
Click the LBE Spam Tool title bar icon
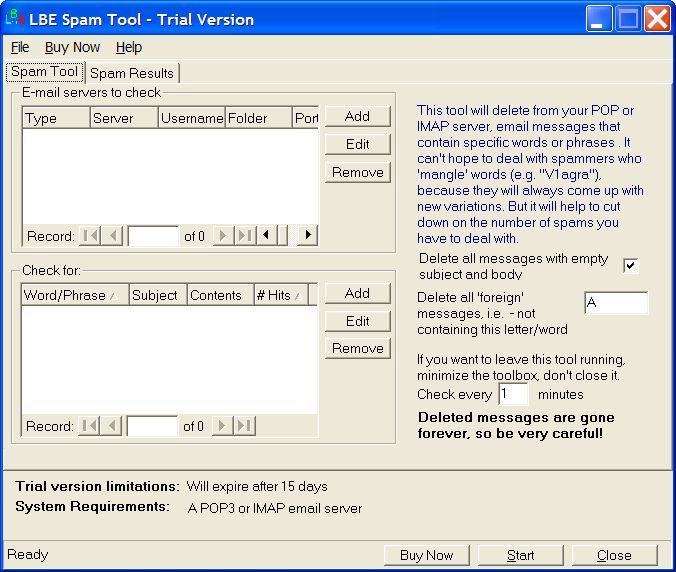pyautogui.click(x=14, y=19)
